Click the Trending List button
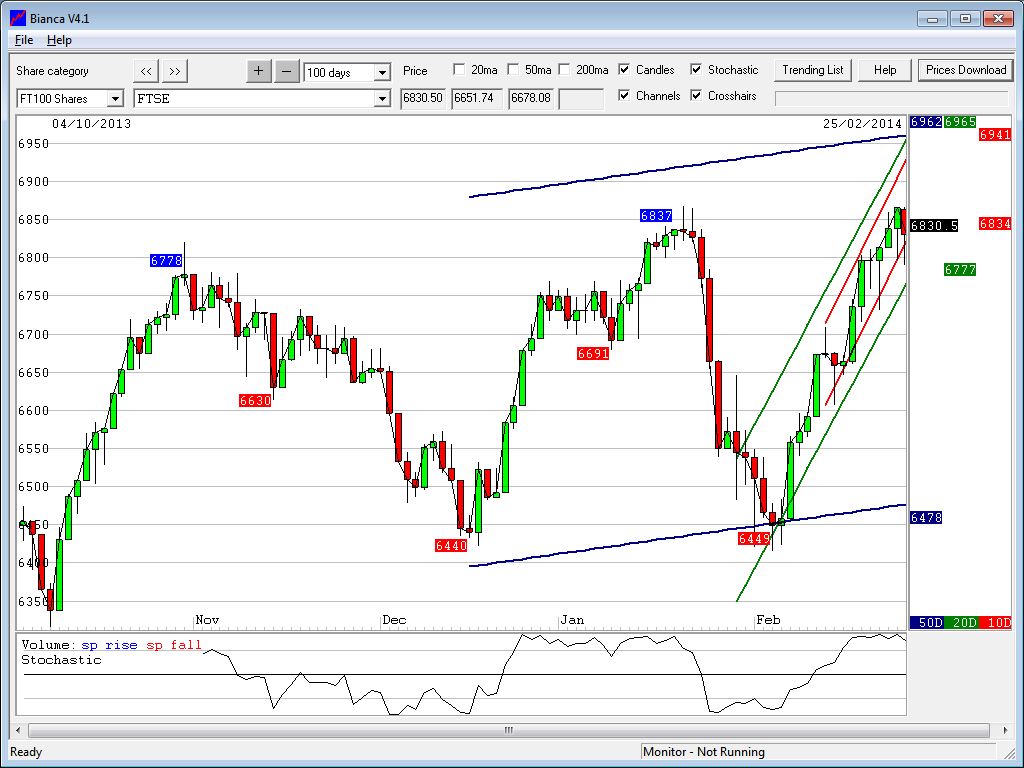 pyautogui.click(x=812, y=70)
